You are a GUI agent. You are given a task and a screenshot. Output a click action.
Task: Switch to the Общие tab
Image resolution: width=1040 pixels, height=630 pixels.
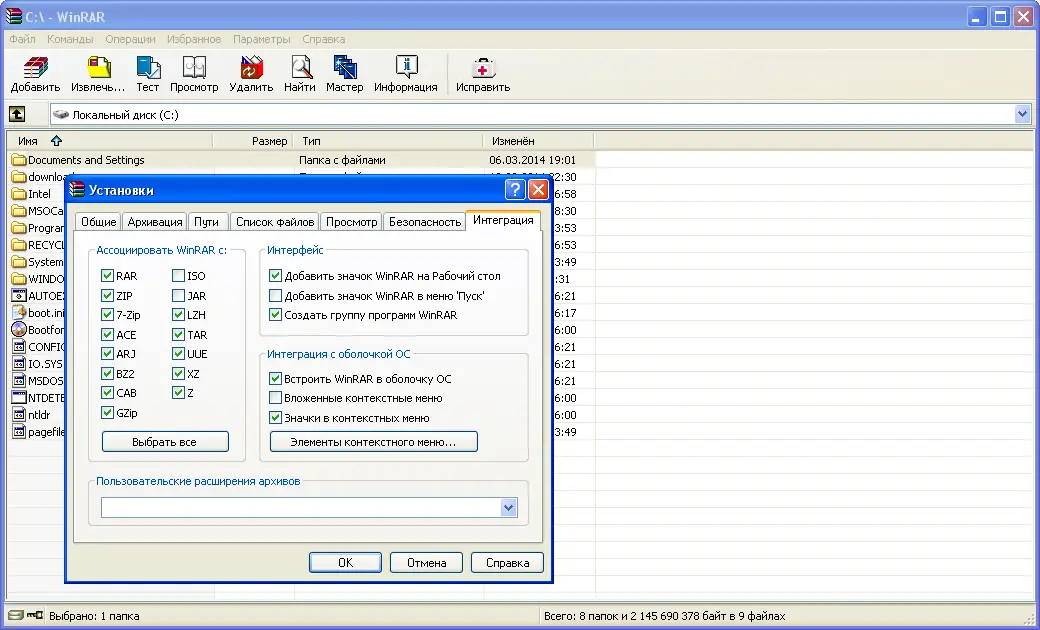98,221
